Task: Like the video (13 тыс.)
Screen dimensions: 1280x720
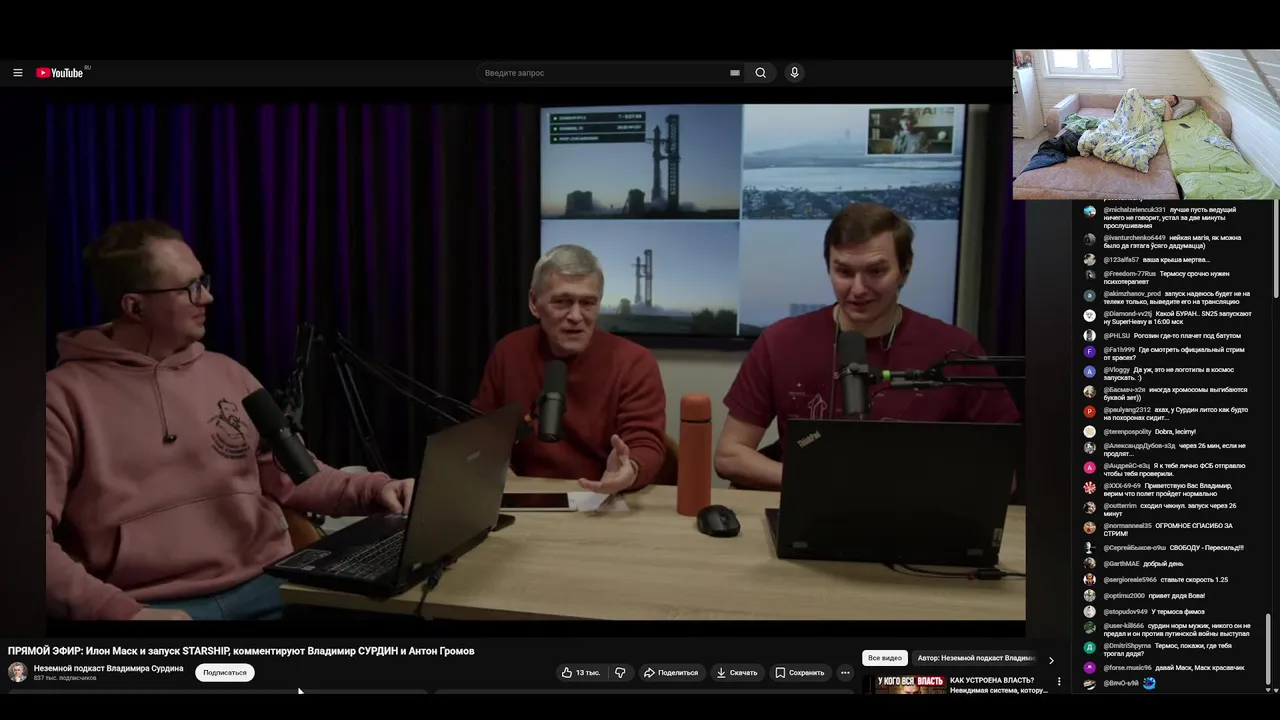Action: [581, 673]
